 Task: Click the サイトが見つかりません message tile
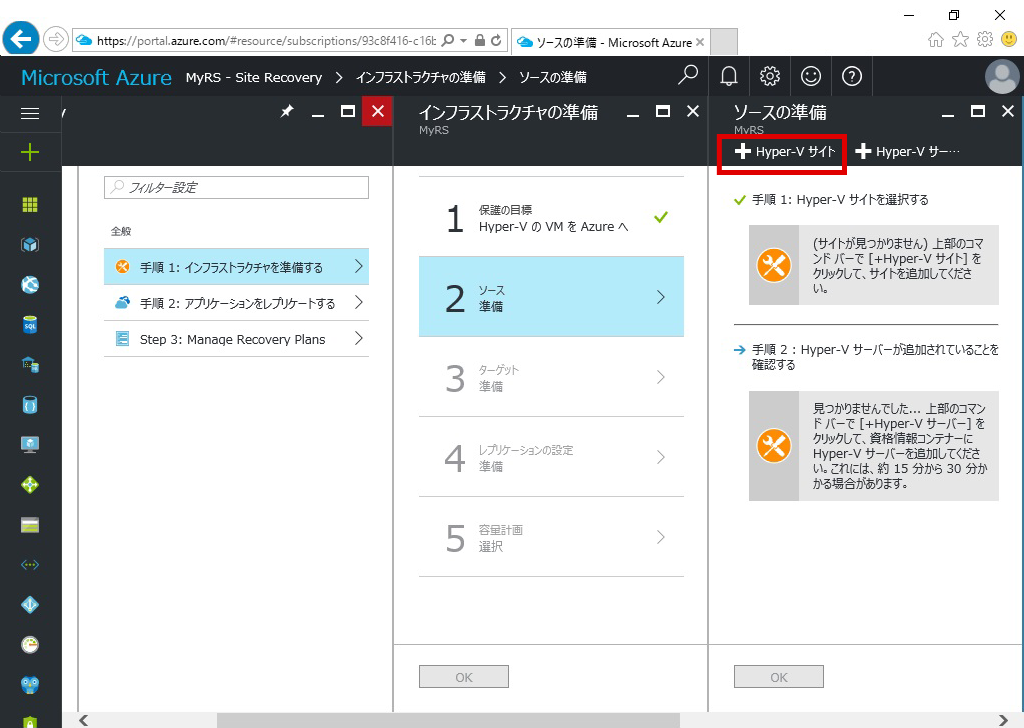(x=874, y=265)
